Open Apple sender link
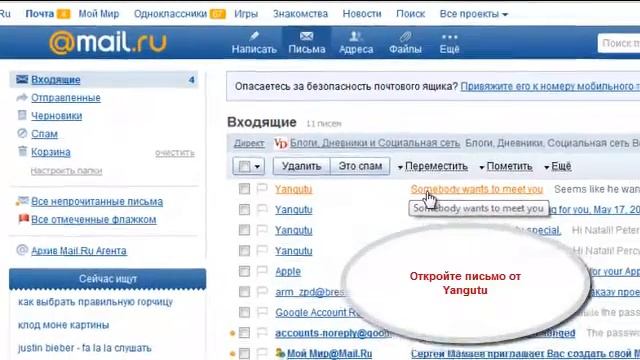Screen dimensions: 640x360 [288, 271]
